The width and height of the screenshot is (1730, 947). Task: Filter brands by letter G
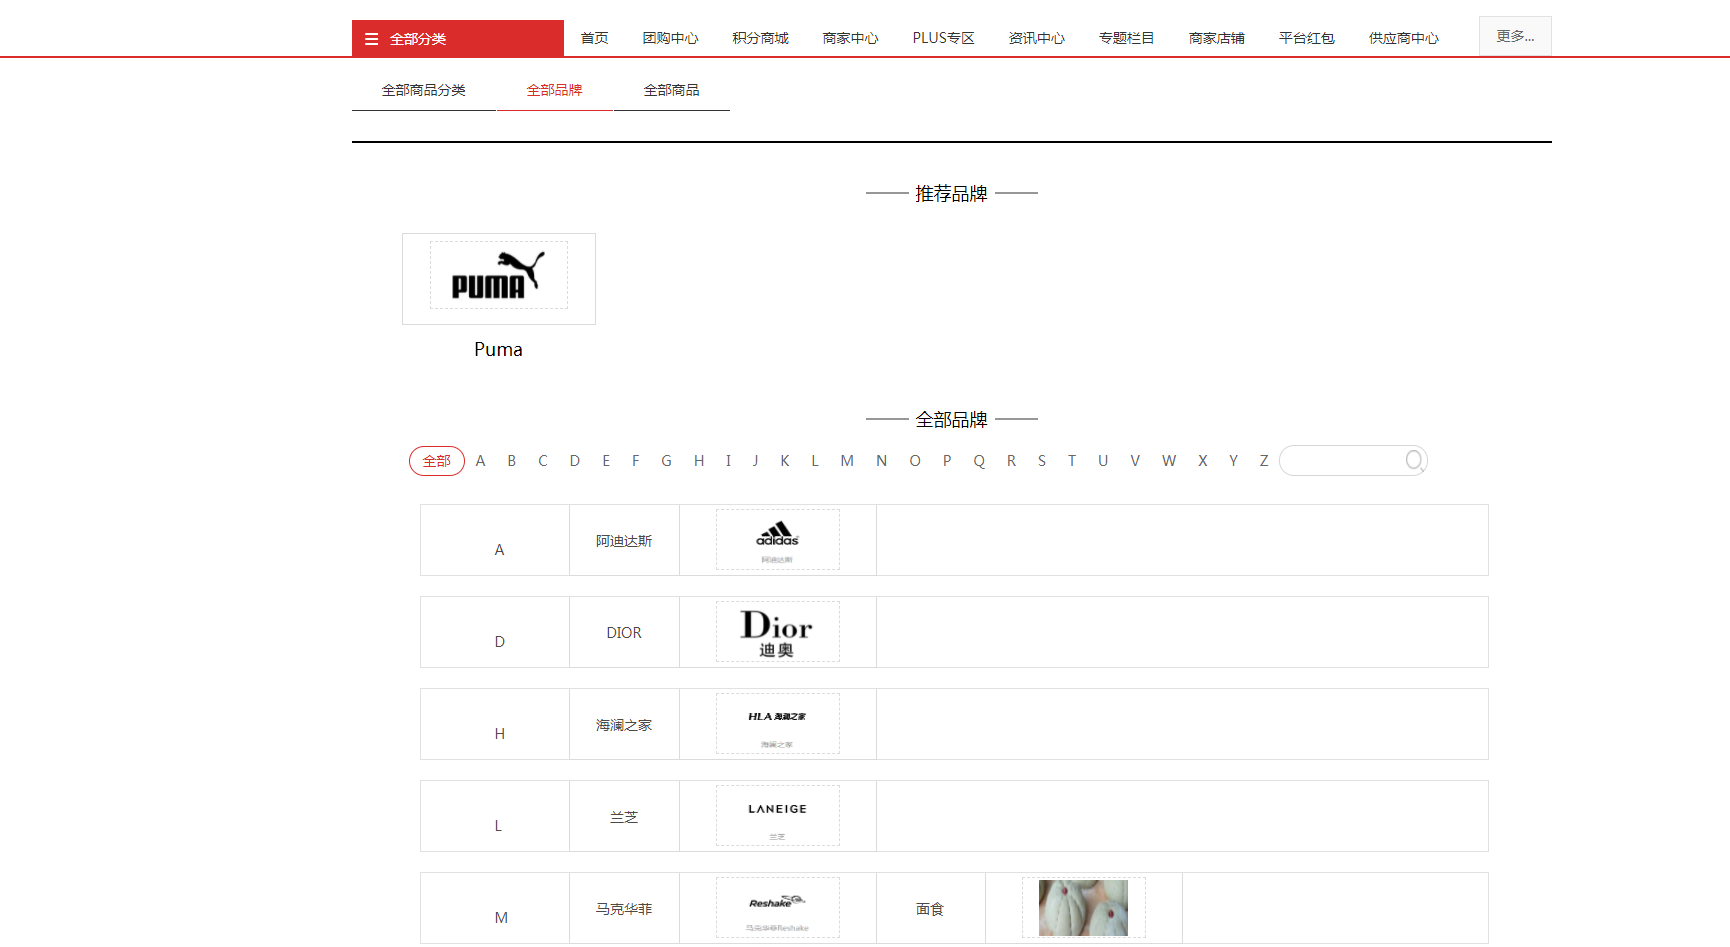666,461
